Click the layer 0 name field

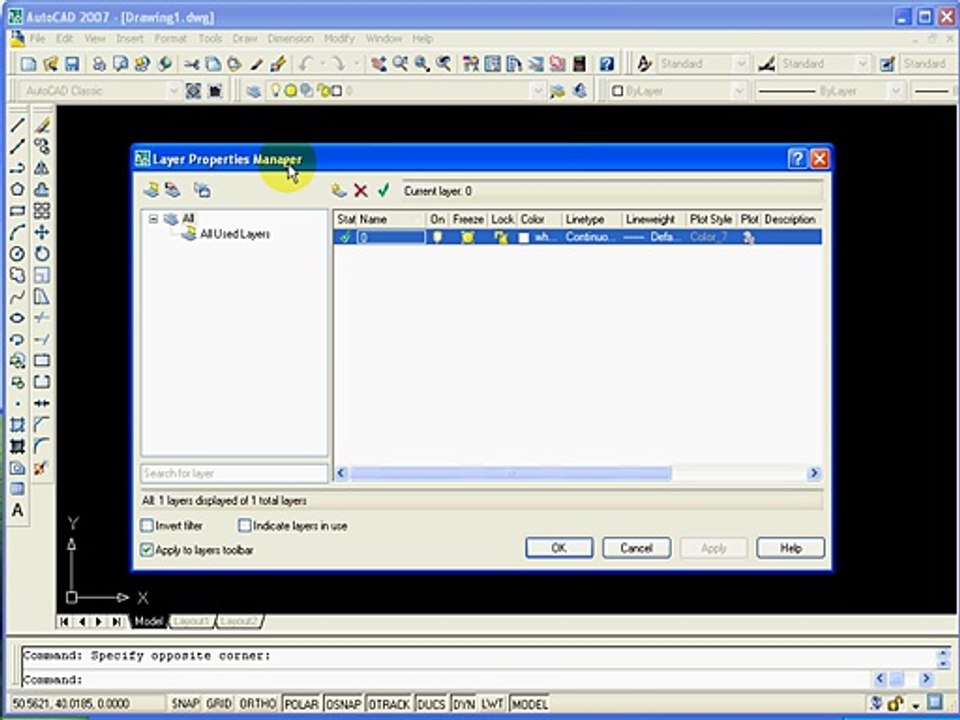coord(391,237)
